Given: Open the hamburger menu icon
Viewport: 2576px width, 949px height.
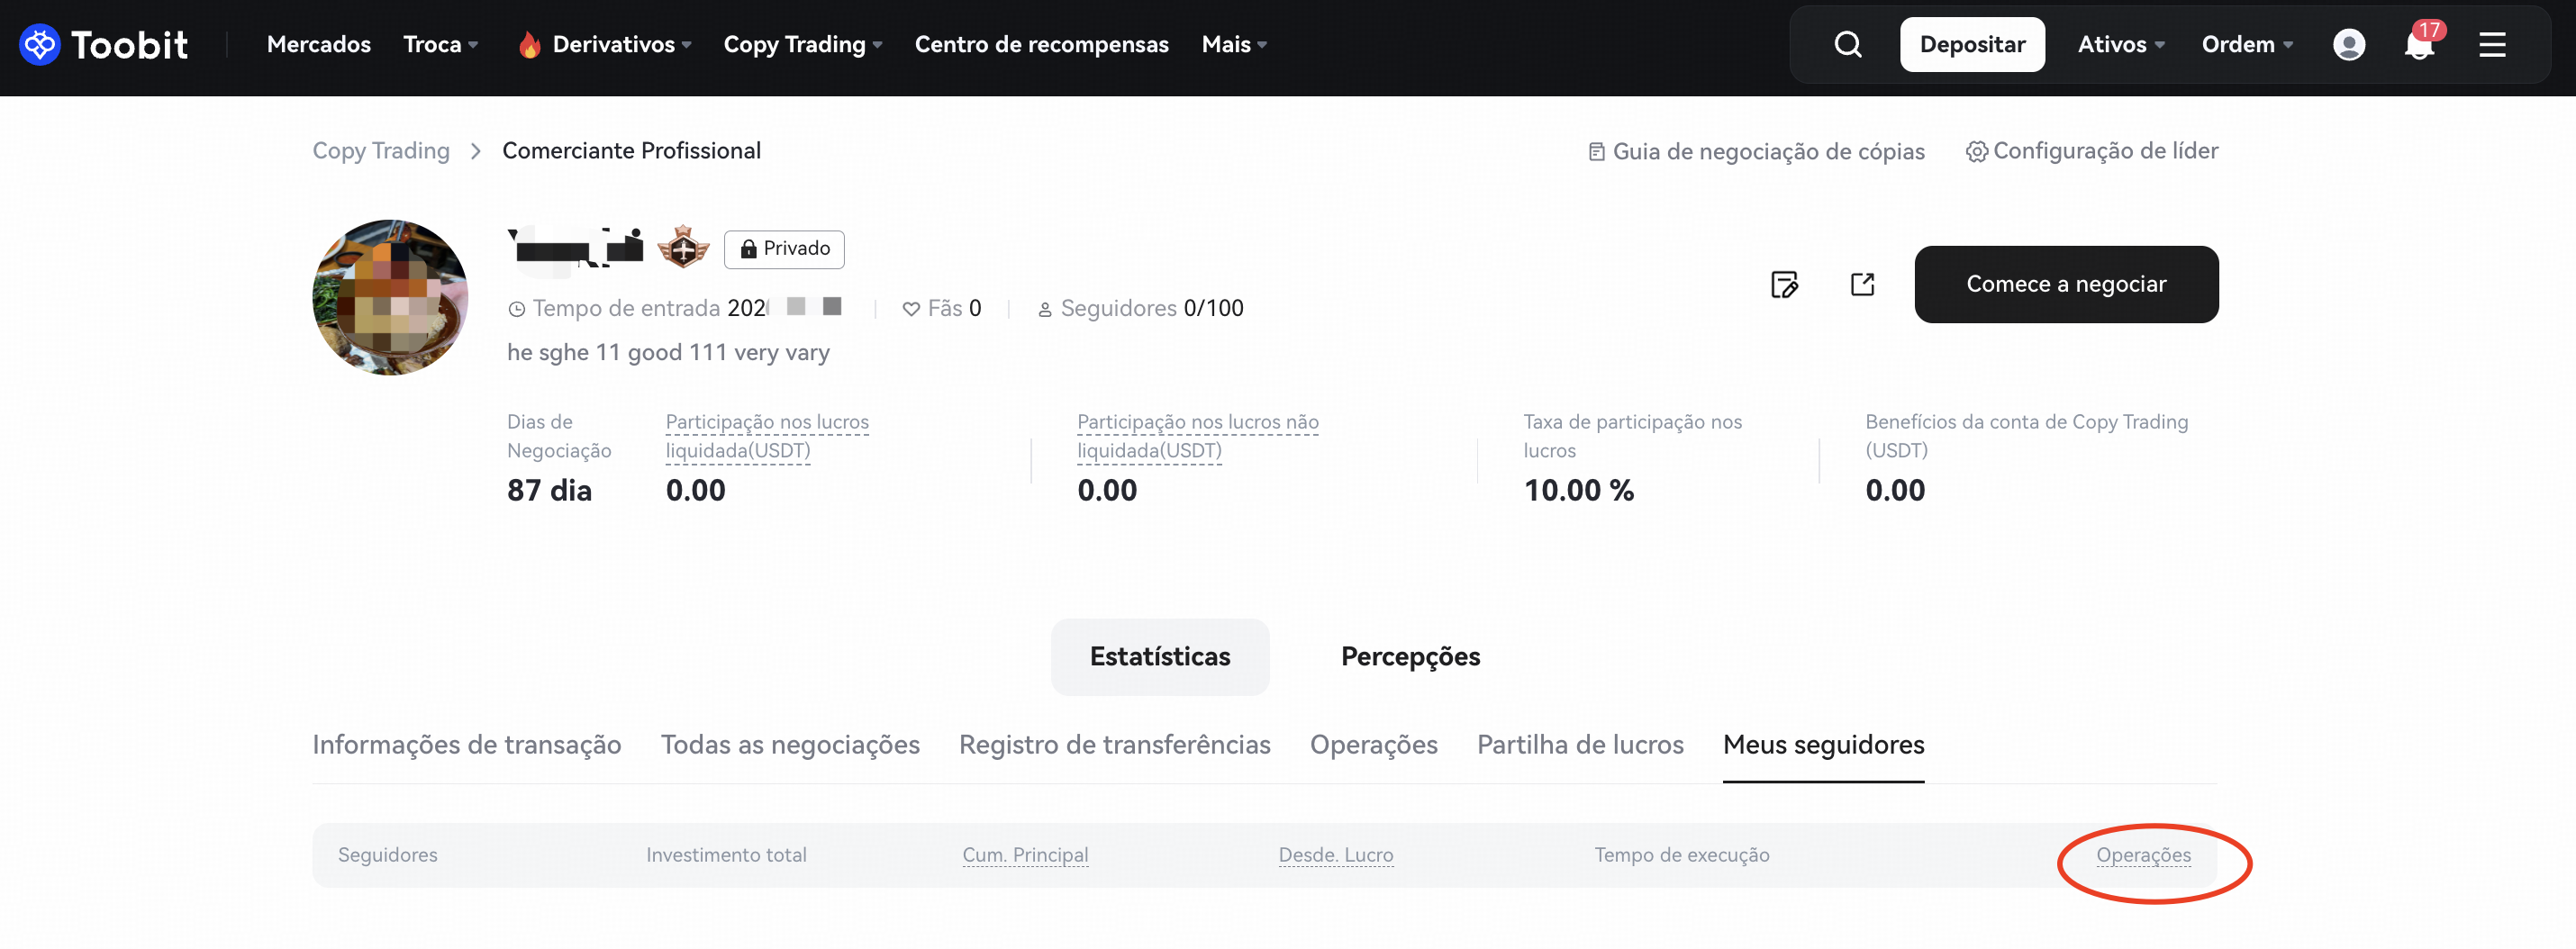Looking at the screenshot, I should pyautogui.click(x=2491, y=44).
